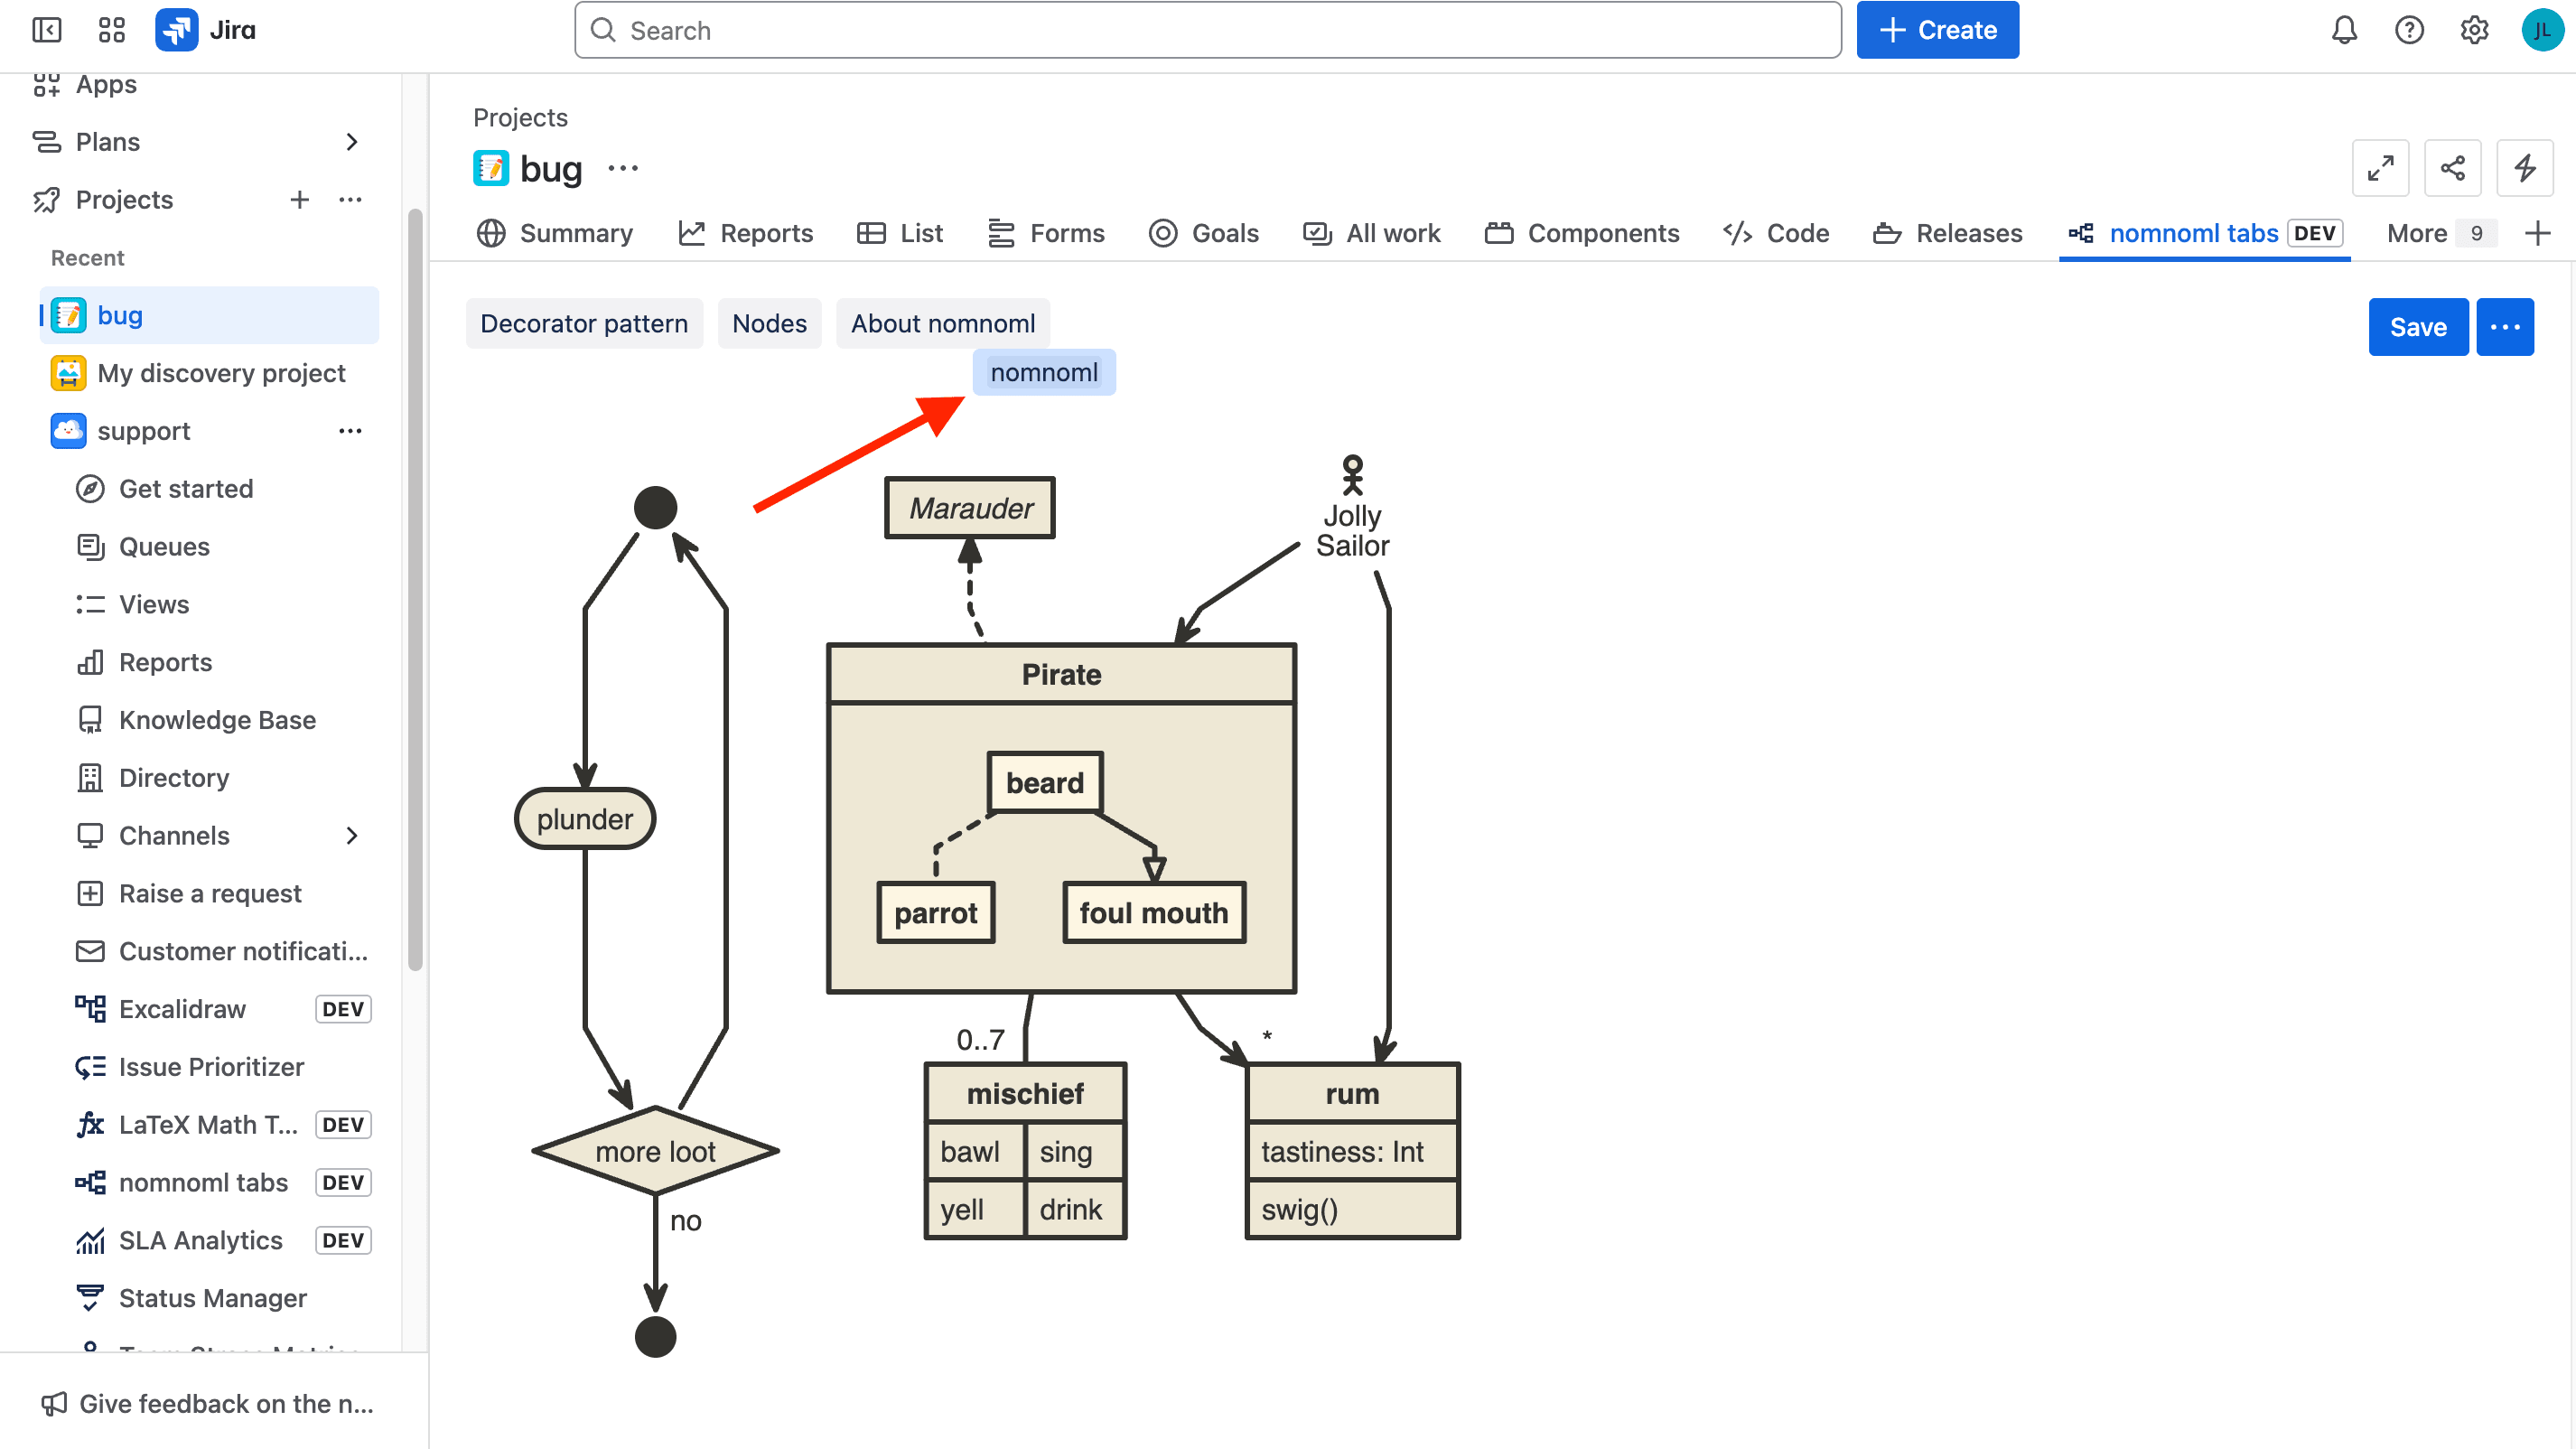Image resolution: width=2576 pixels, height=1449 pixels.
Task: Switch to the Components tab
Action: (1582, 234)
